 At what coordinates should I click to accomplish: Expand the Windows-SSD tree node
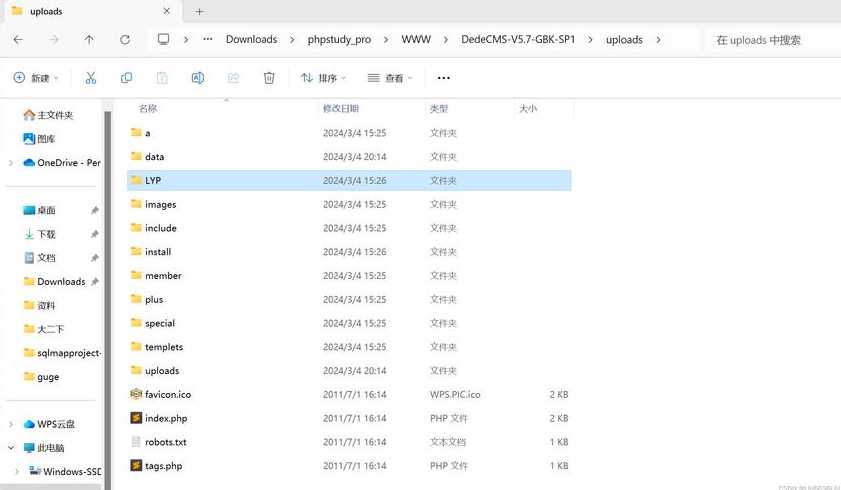click(x=17, y=471)
